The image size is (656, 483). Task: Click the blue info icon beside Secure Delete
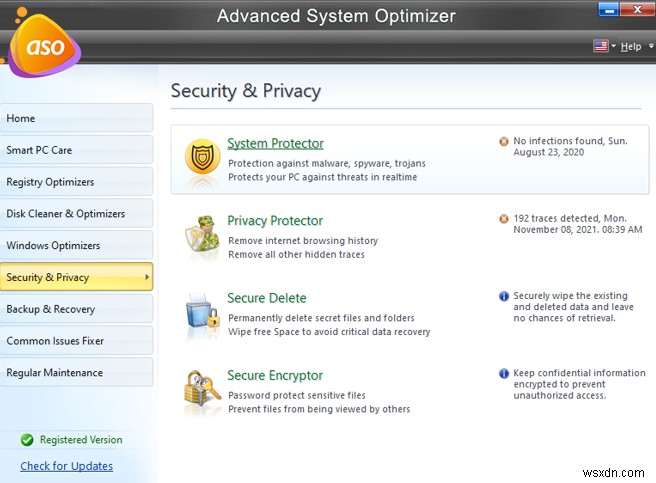coord(504,297)
